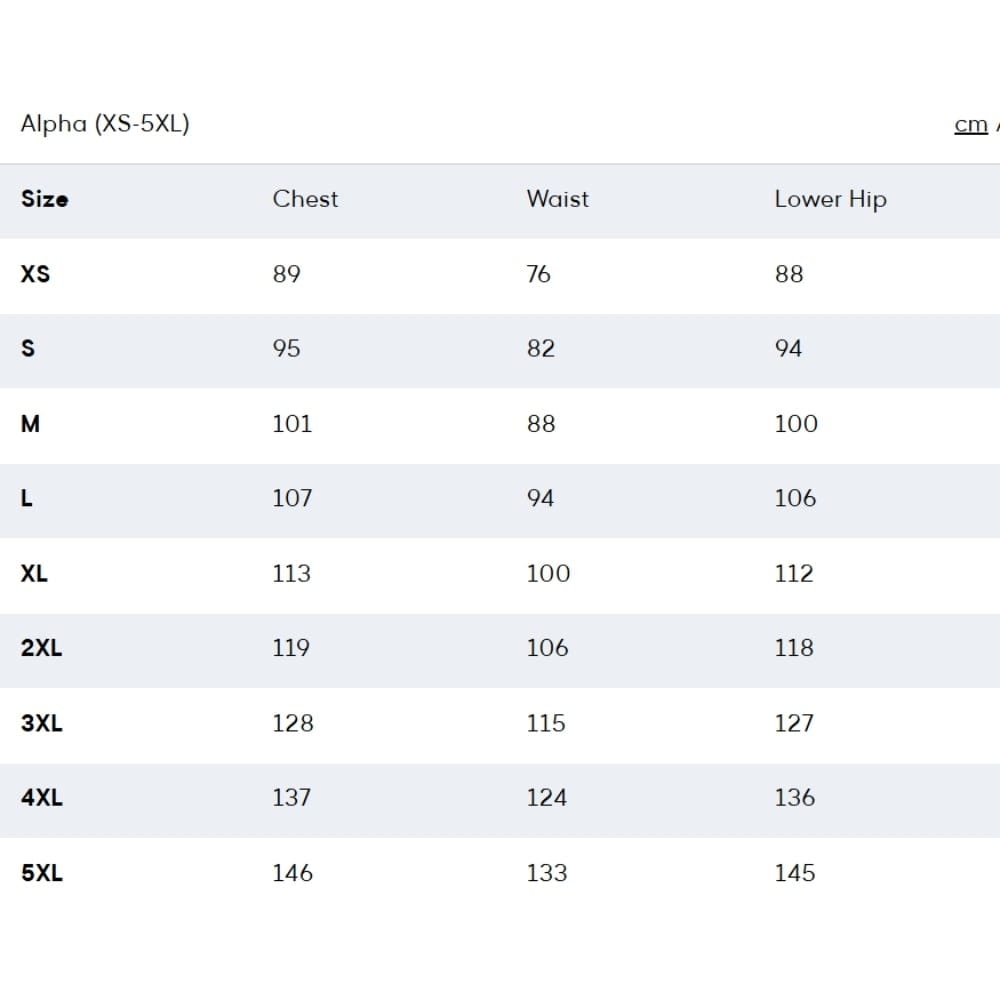Click the Lower Hip column header
1000x1000 pixels.
830,200
